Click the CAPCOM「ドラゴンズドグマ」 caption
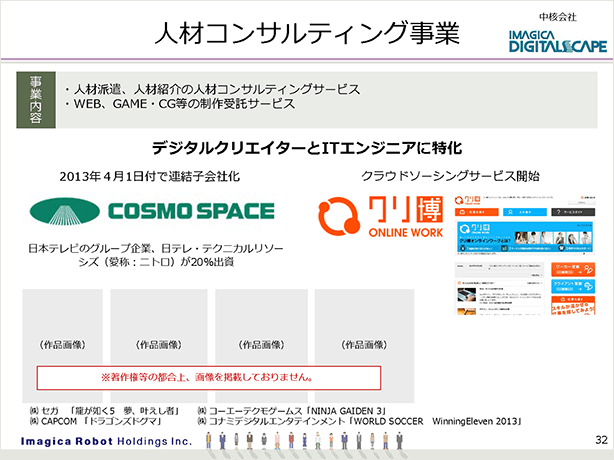 pos(96,421)
